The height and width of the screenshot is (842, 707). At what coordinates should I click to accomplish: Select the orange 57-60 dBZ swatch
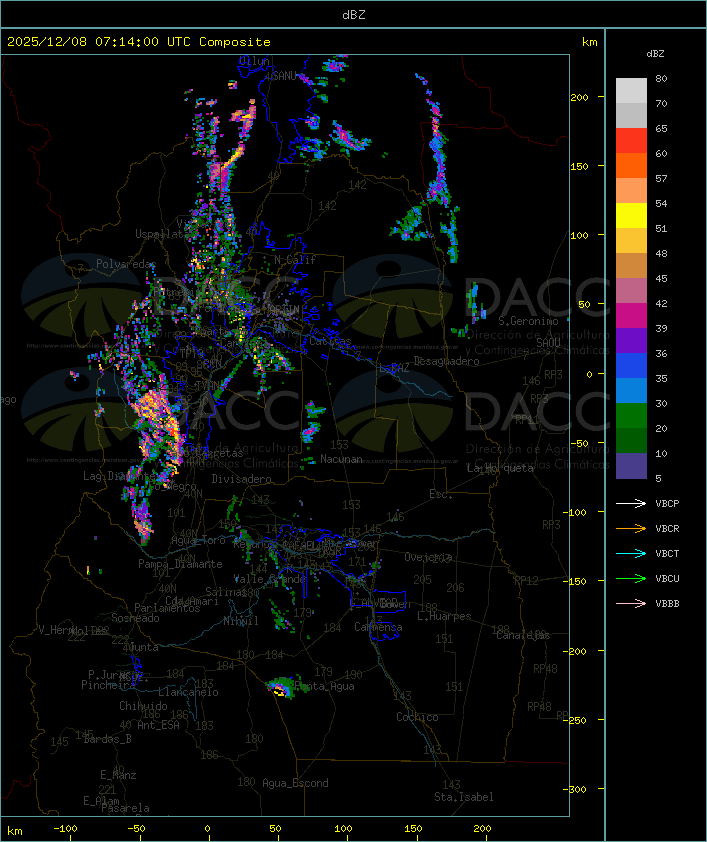(631, 166)
